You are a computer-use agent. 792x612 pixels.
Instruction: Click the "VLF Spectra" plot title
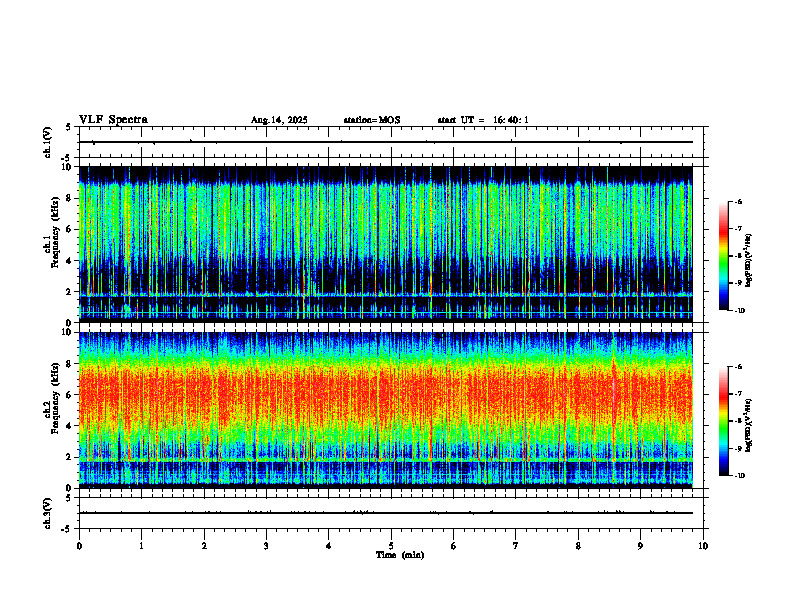coord(113,120)
